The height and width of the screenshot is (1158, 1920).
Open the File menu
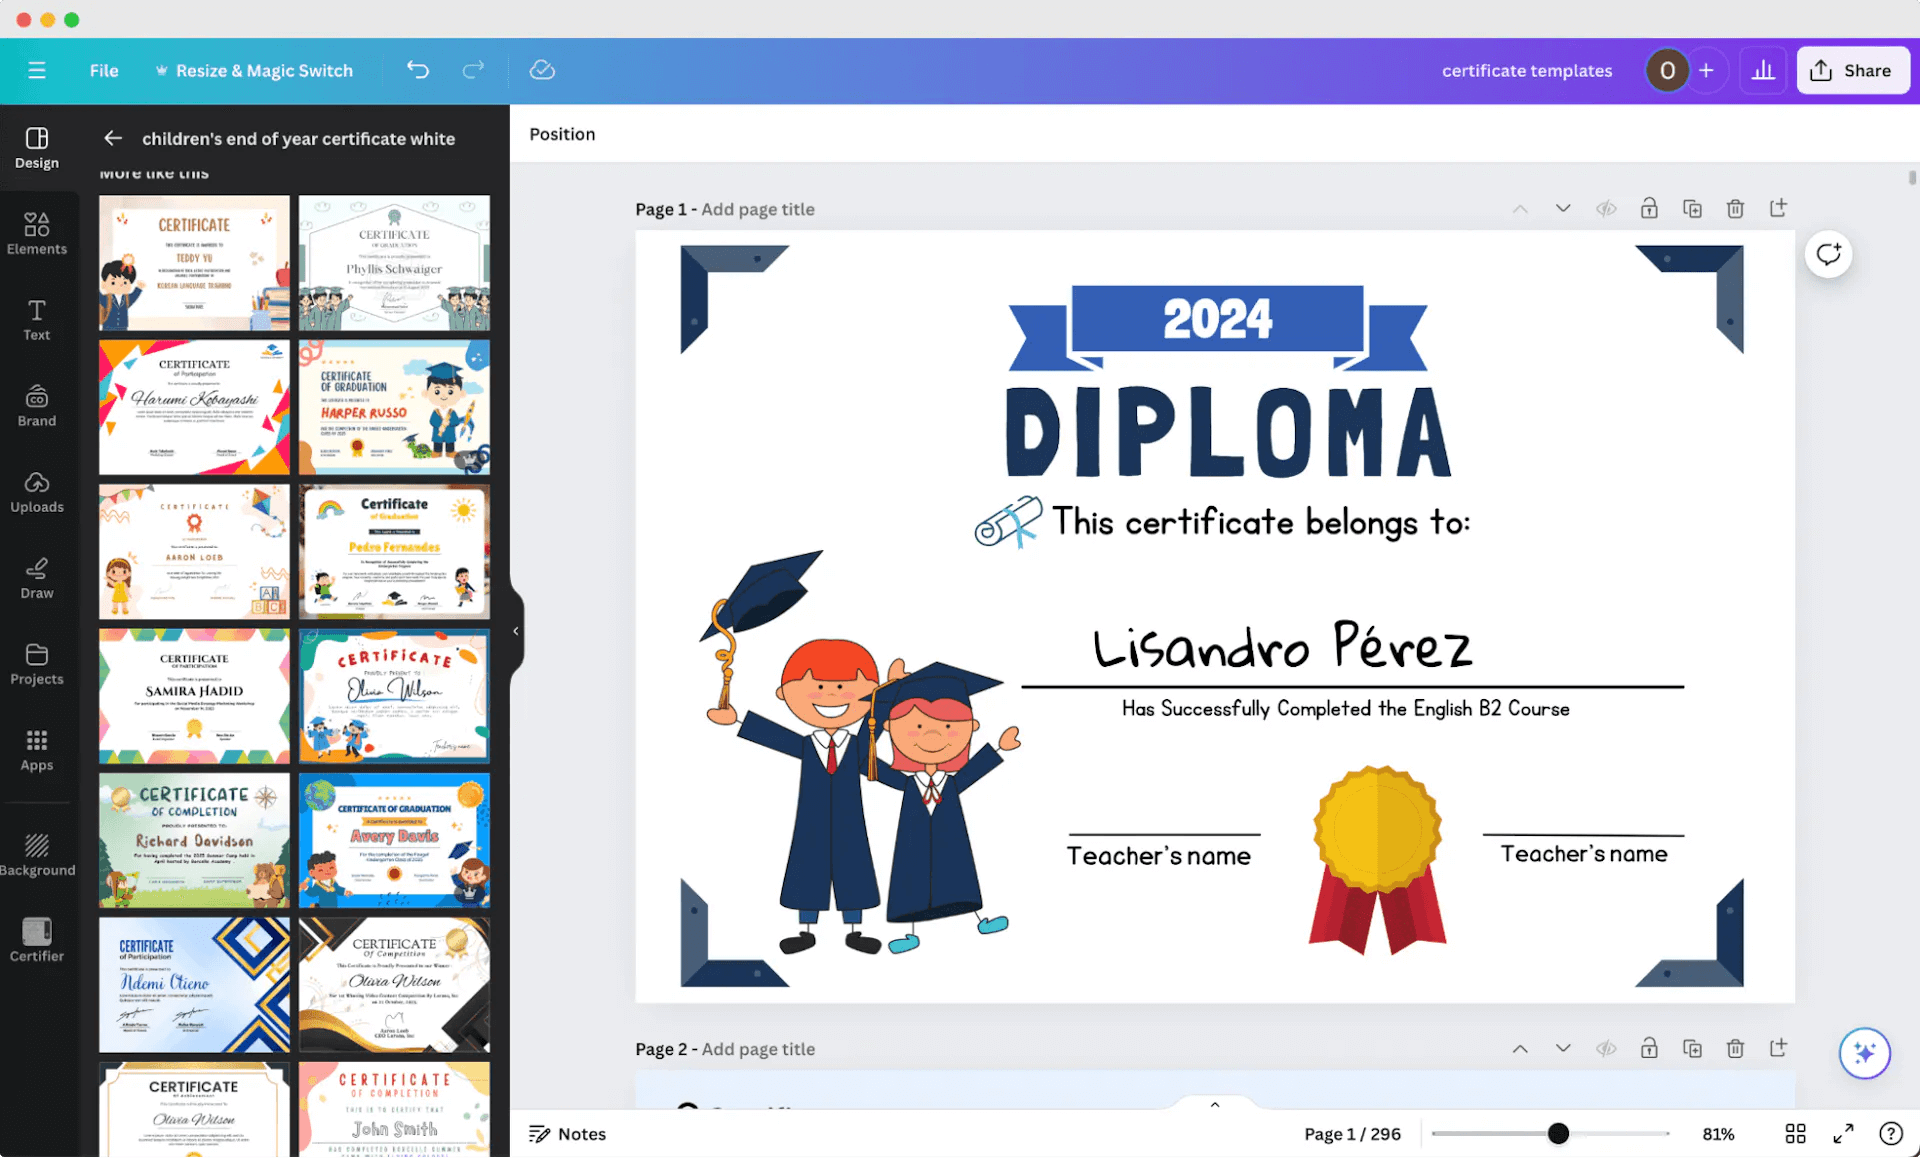pos(104,70)
